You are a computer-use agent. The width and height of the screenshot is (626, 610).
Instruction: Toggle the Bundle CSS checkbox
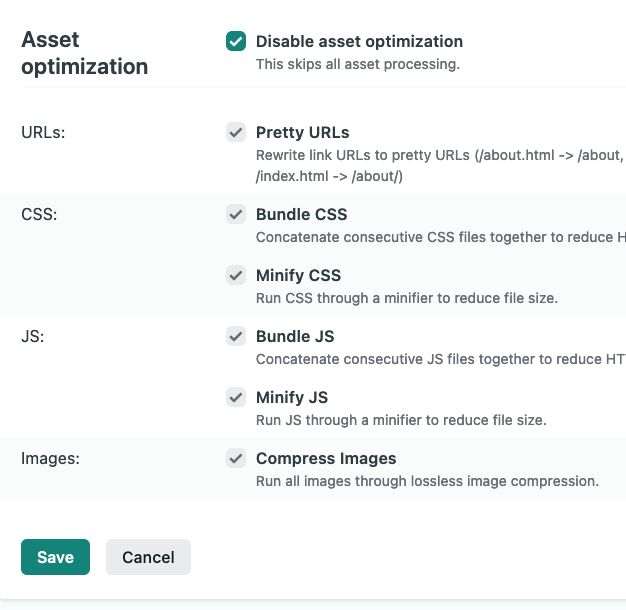pos(236,214)
